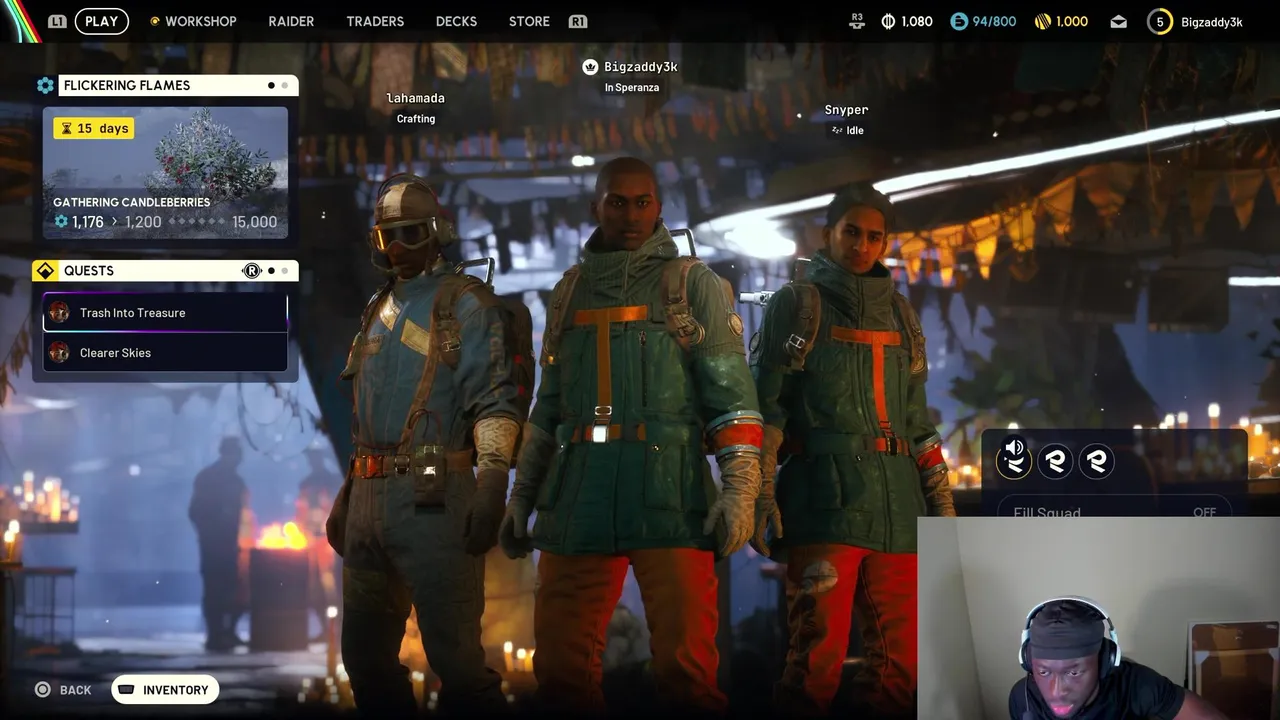
Task: Click the yellow striped currency icon
Action: 1043,21
